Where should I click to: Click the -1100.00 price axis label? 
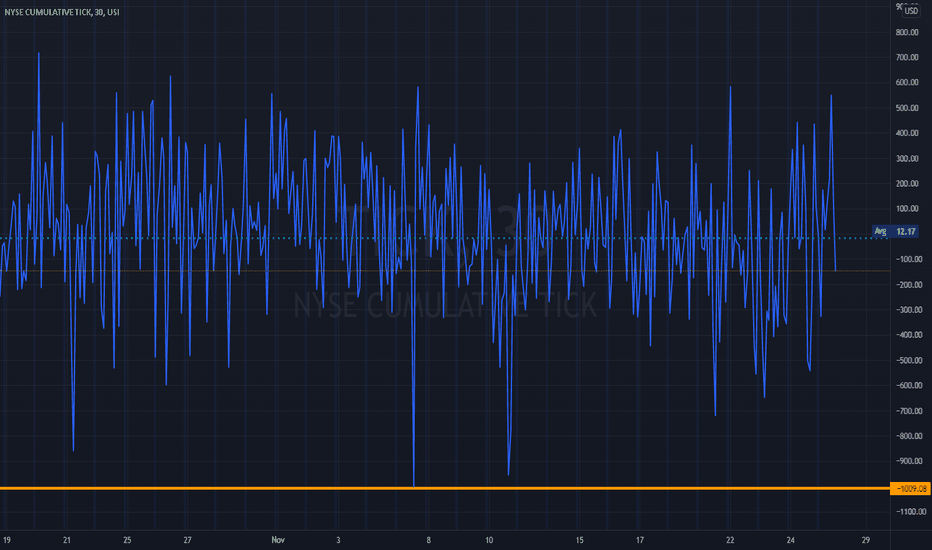click(910, 511)
